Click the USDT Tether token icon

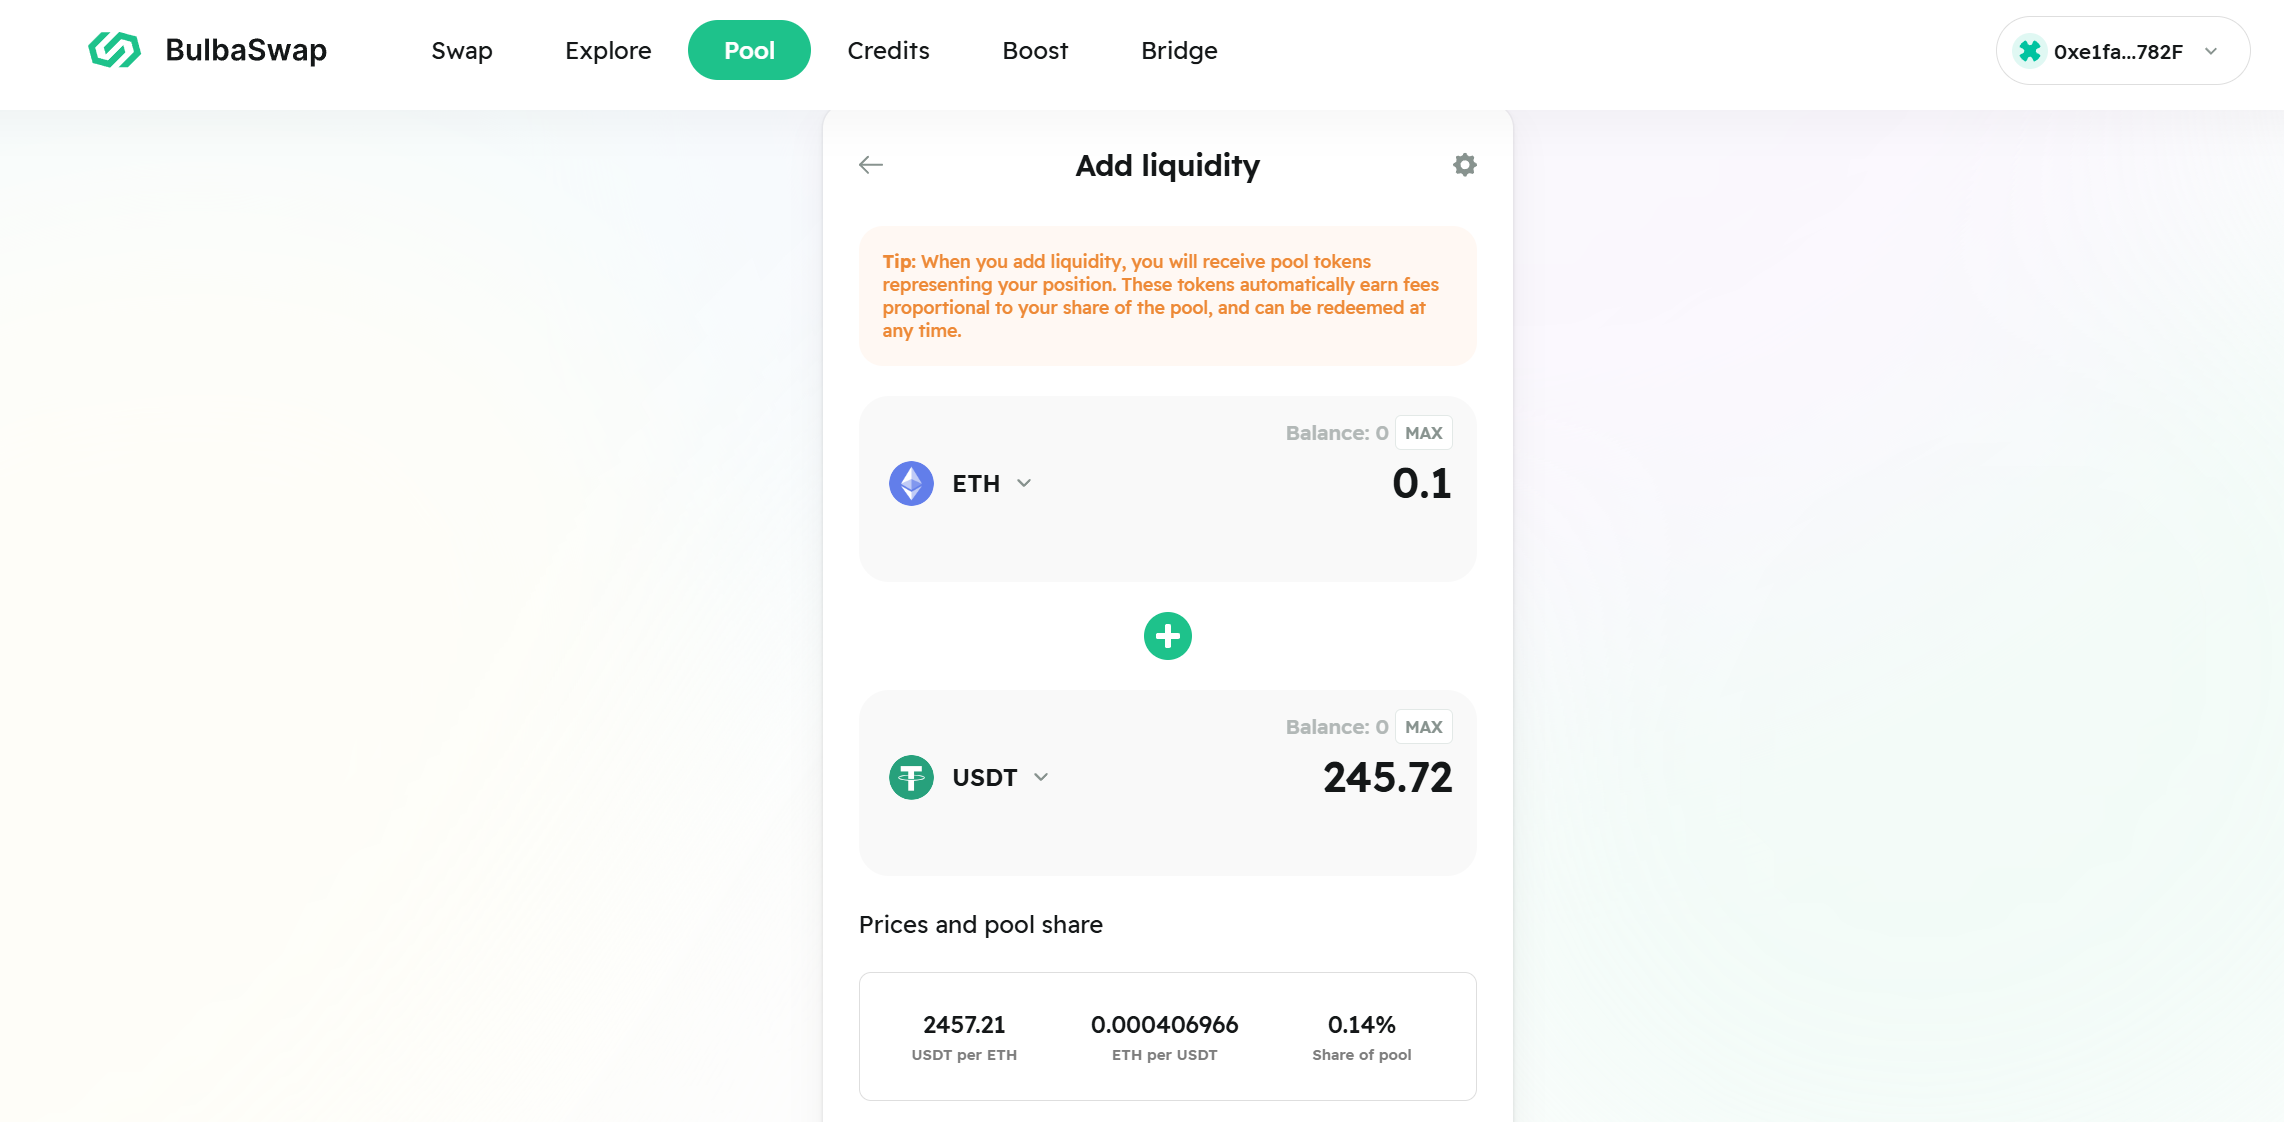pos(911,778)
